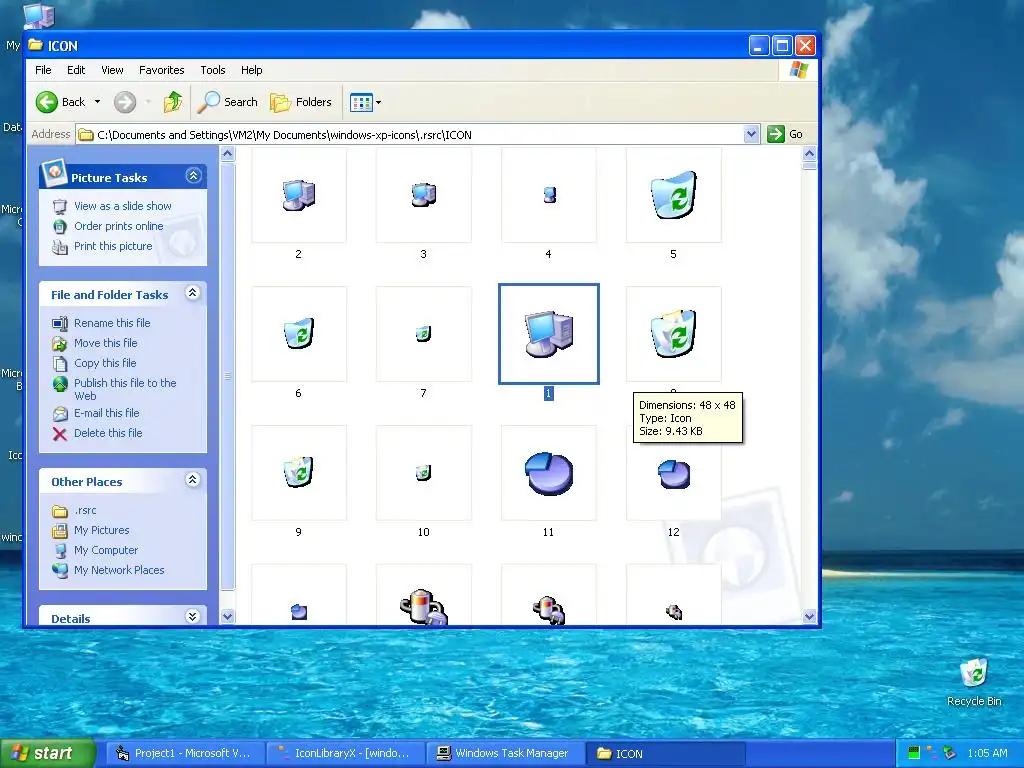The image size is (1024, 768).
Task: Open the Tools menu
Action: click(213, 70)
